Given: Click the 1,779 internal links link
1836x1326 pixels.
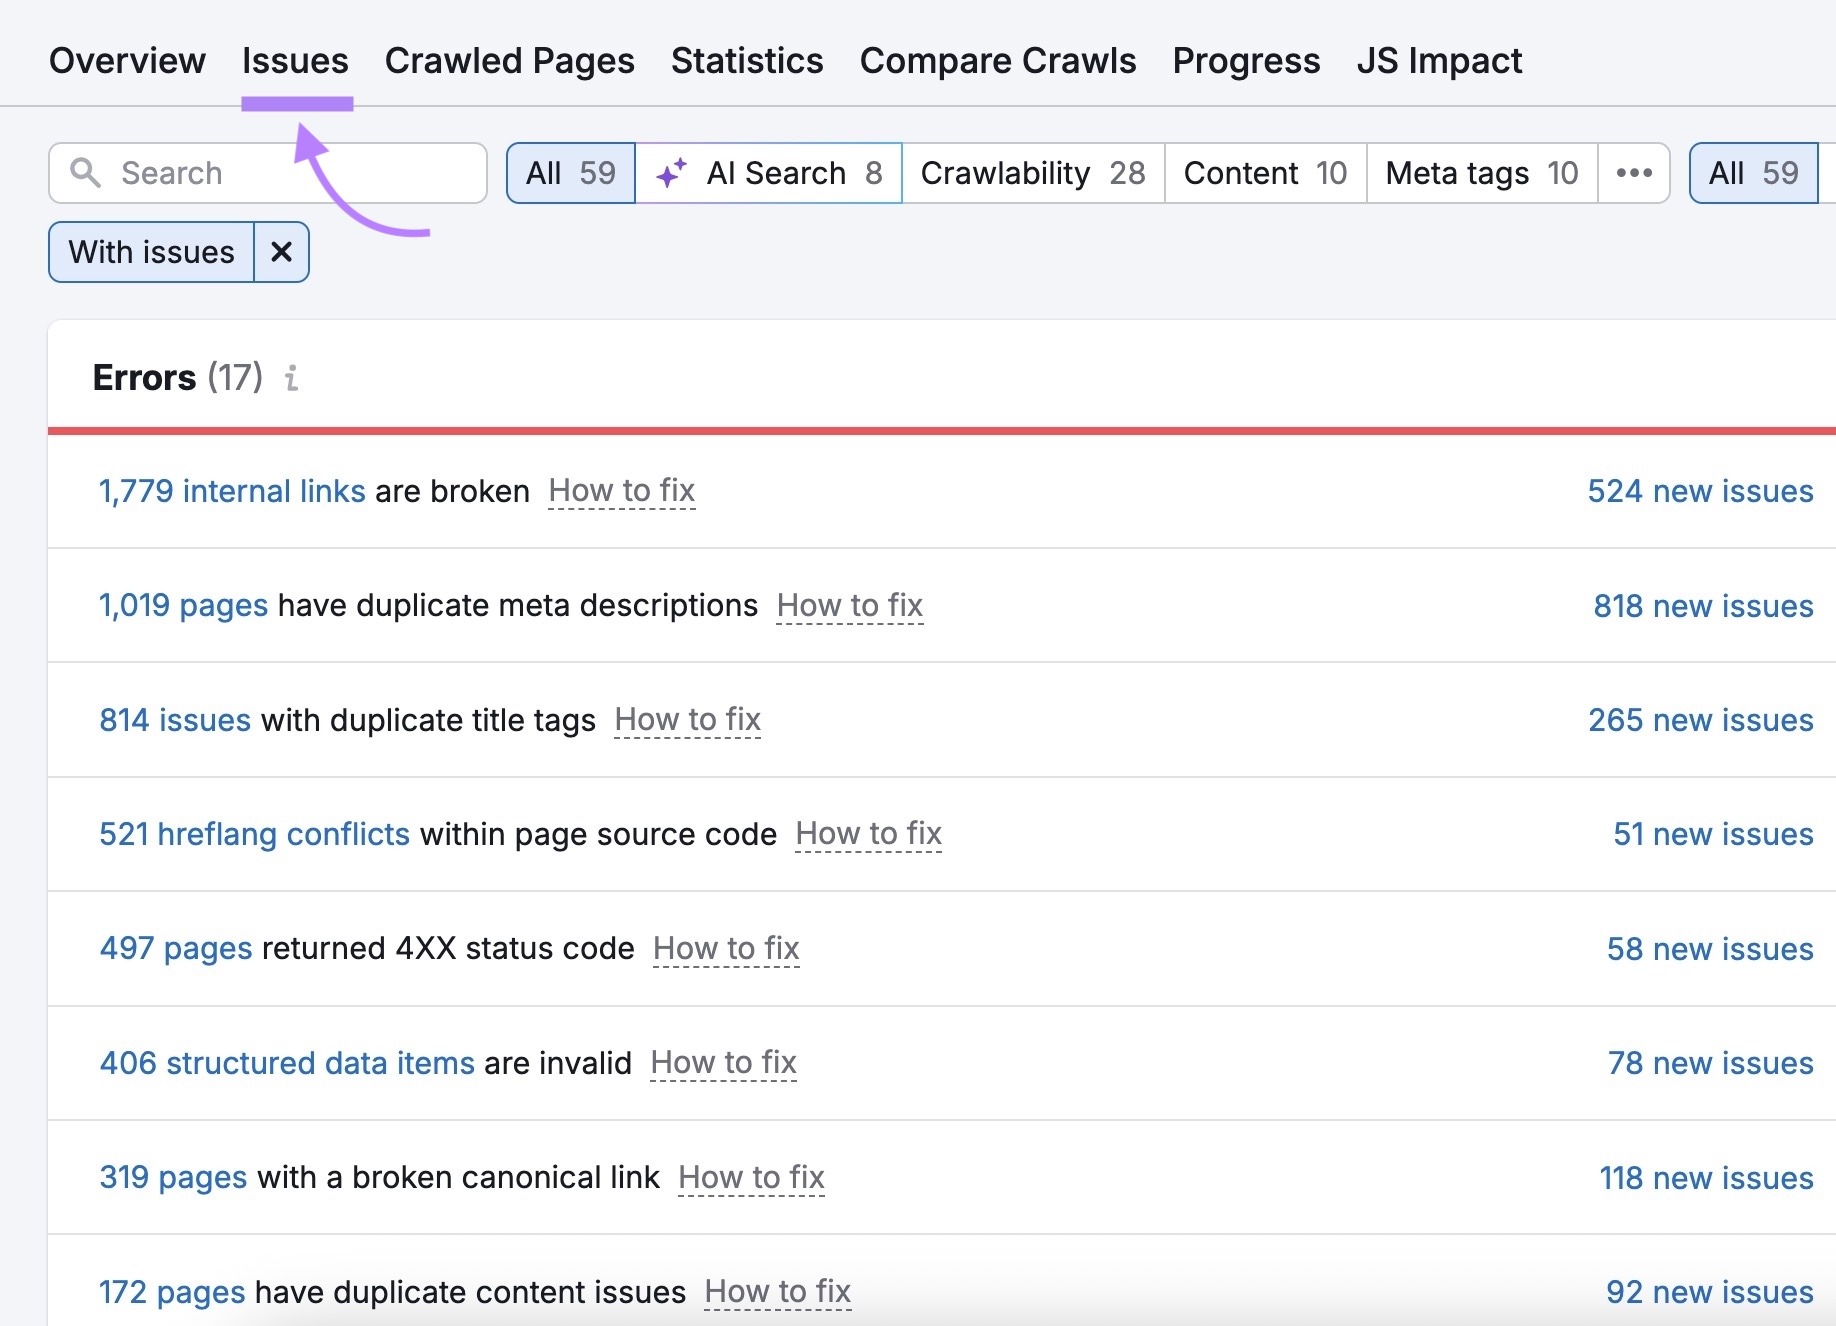Looking at the screenshot, I should (231, 490).
